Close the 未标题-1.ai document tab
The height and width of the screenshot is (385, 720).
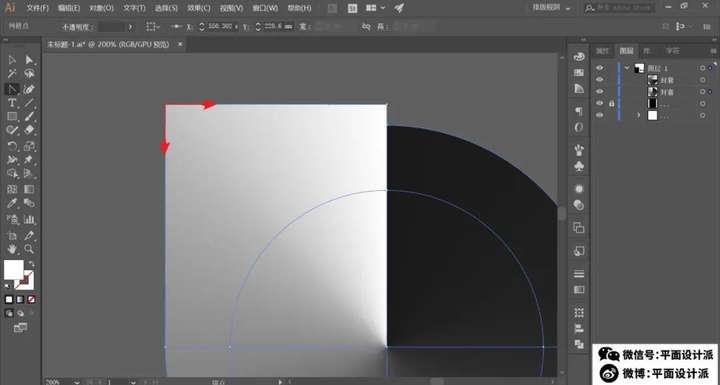click(x=180, y=44)
